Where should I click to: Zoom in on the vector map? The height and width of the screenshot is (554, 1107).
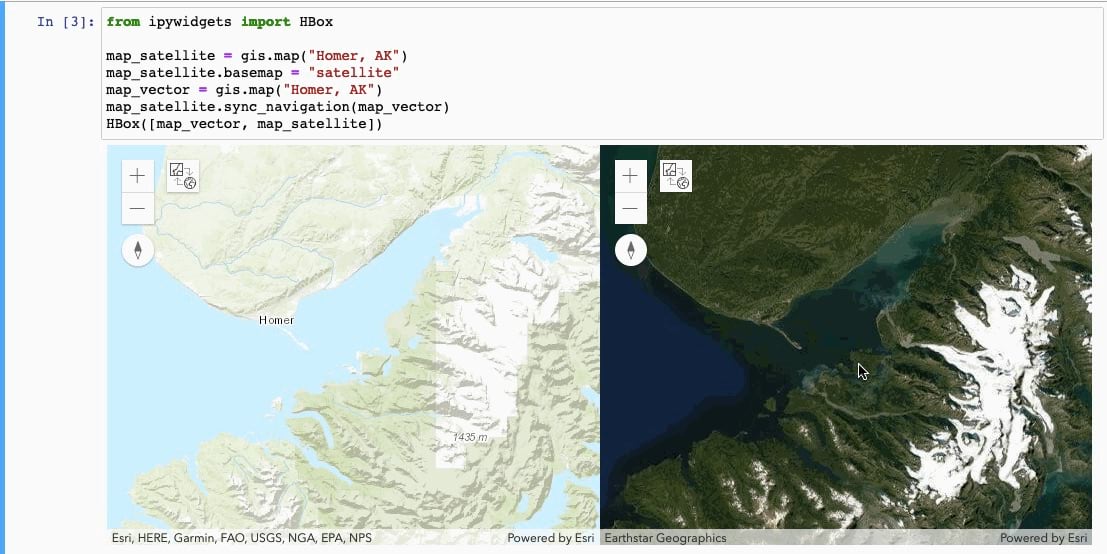(137, 176)
